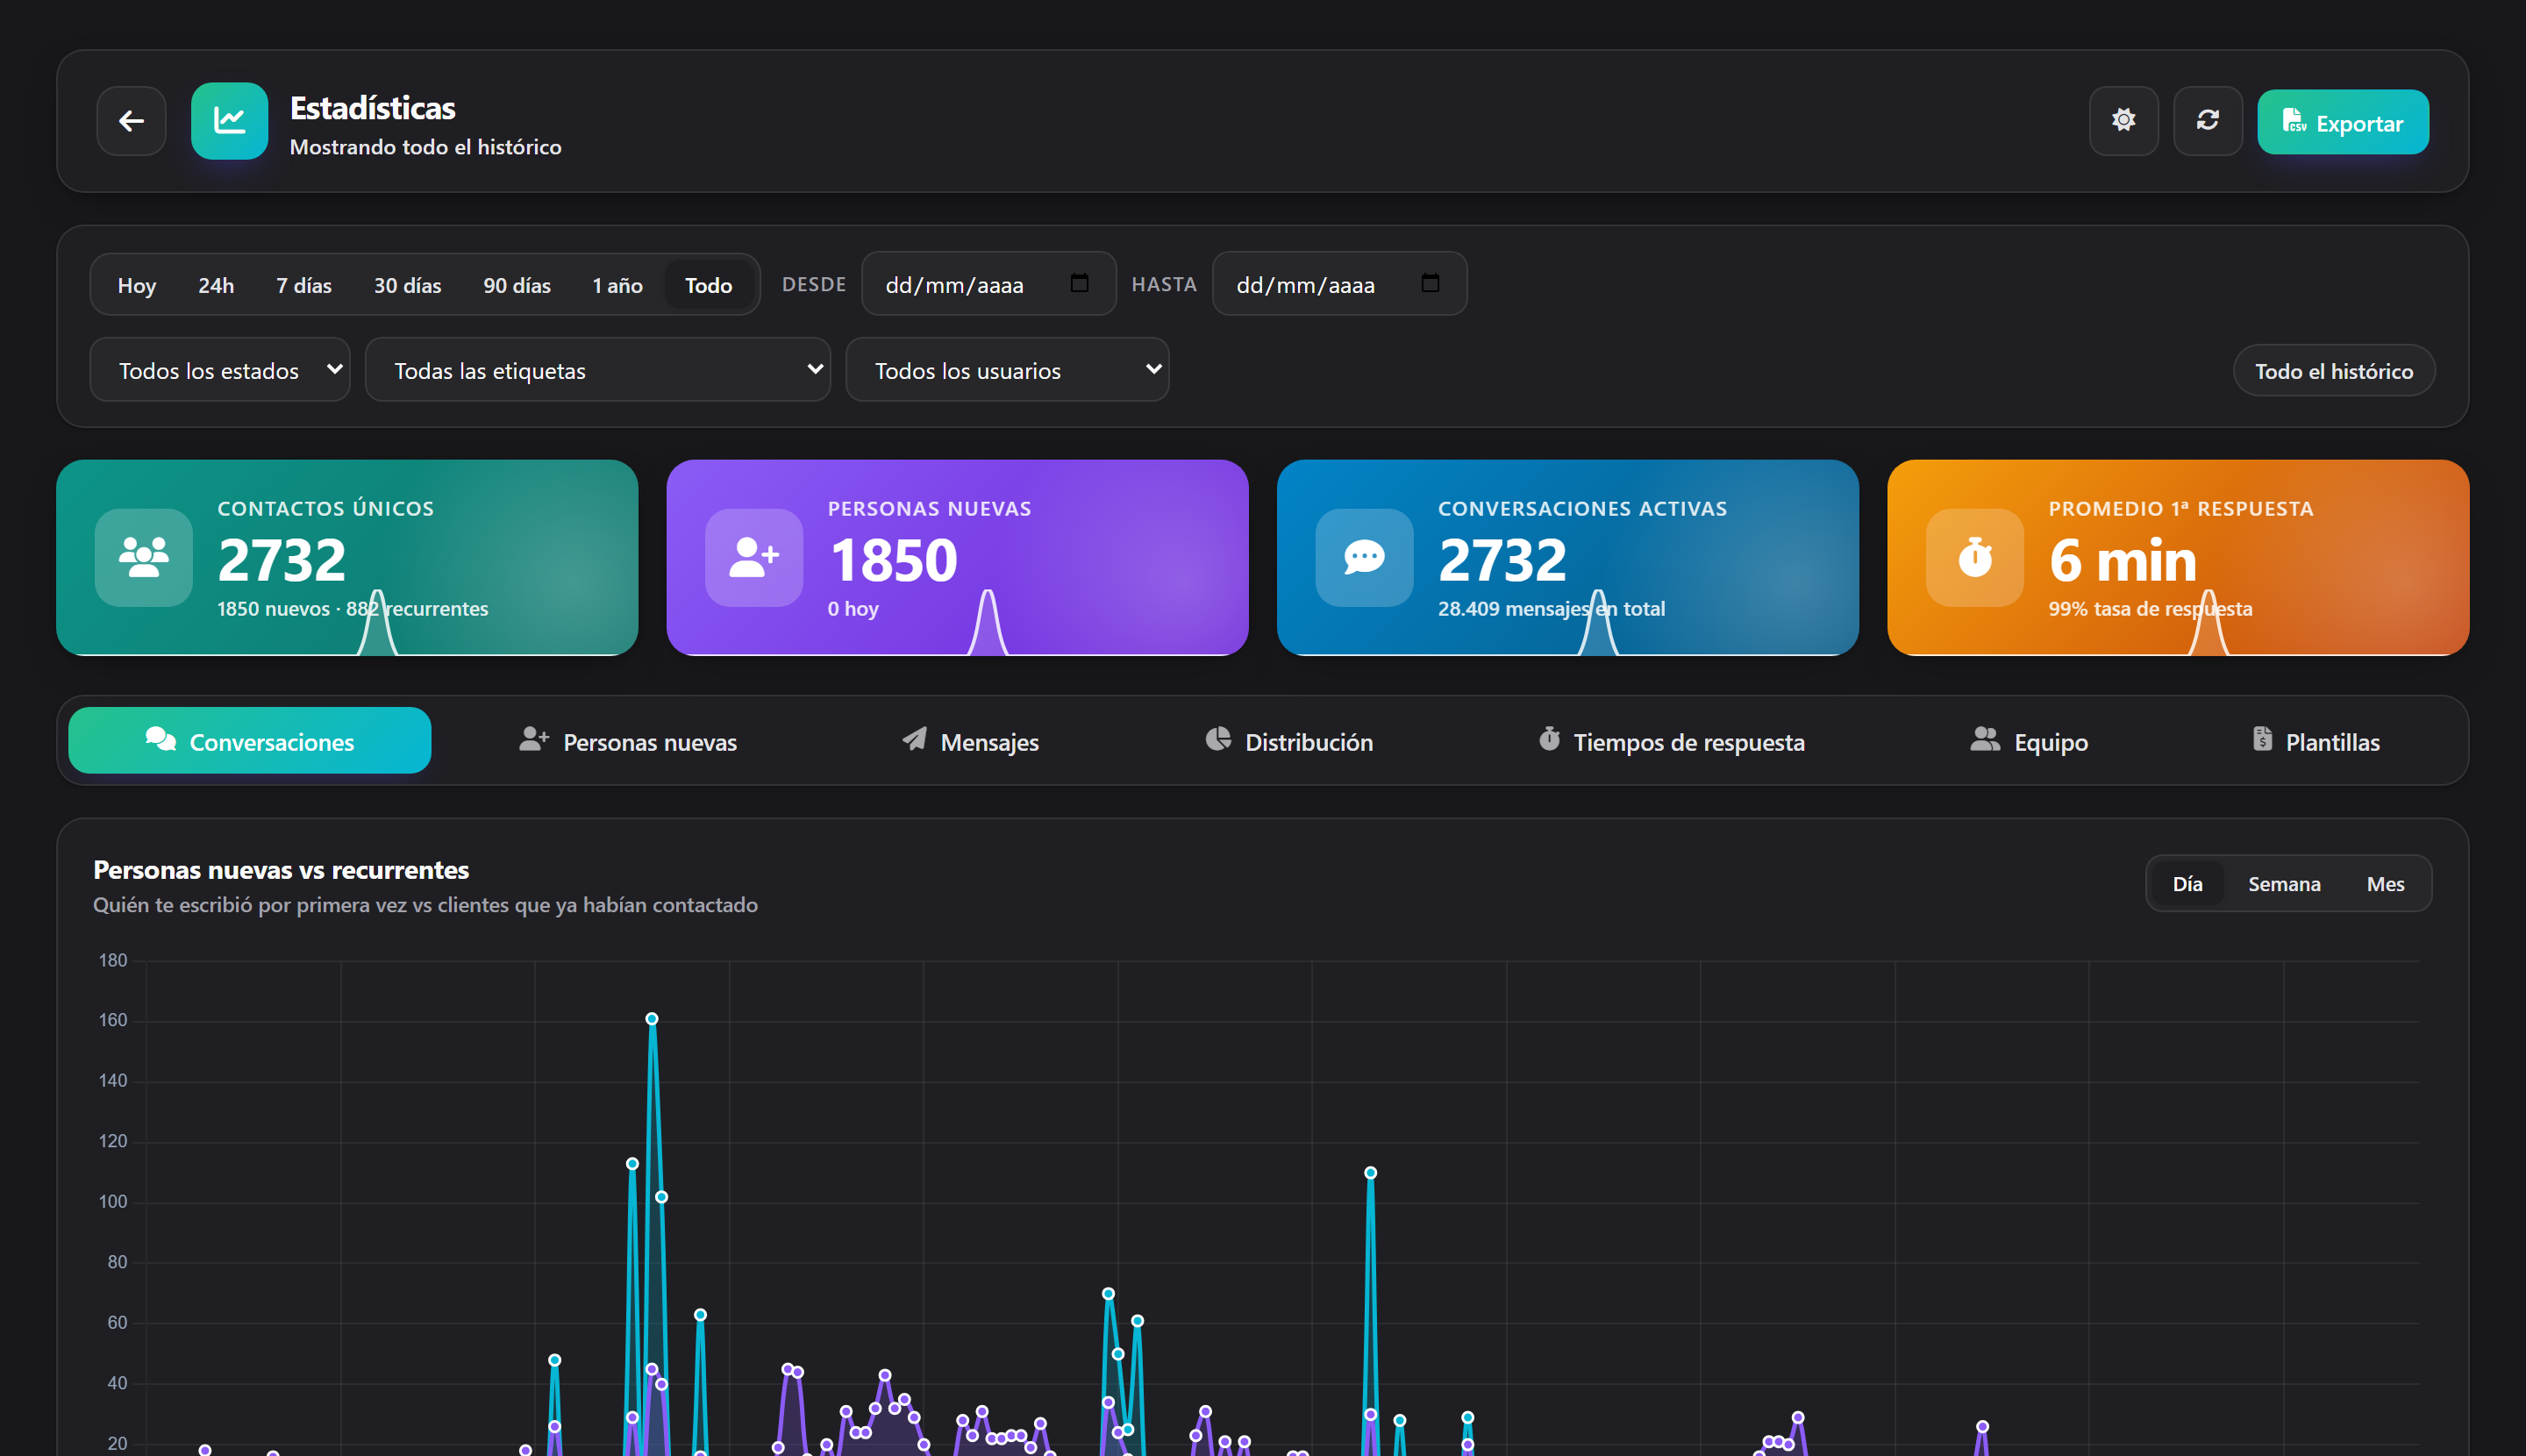Open the Distribución tab
The width and height of the screenshot is (2526, 1456).
point(1289,741)
